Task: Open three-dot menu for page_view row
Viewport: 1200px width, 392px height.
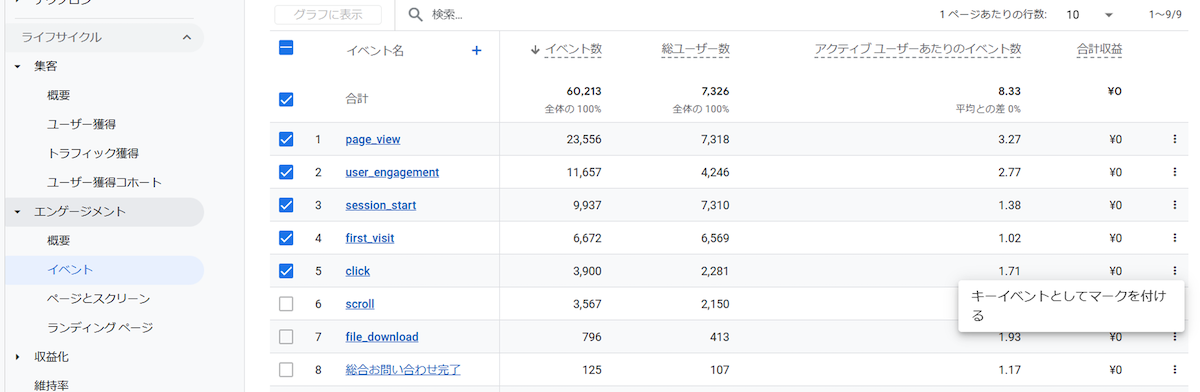Action: pos(1174,139)
